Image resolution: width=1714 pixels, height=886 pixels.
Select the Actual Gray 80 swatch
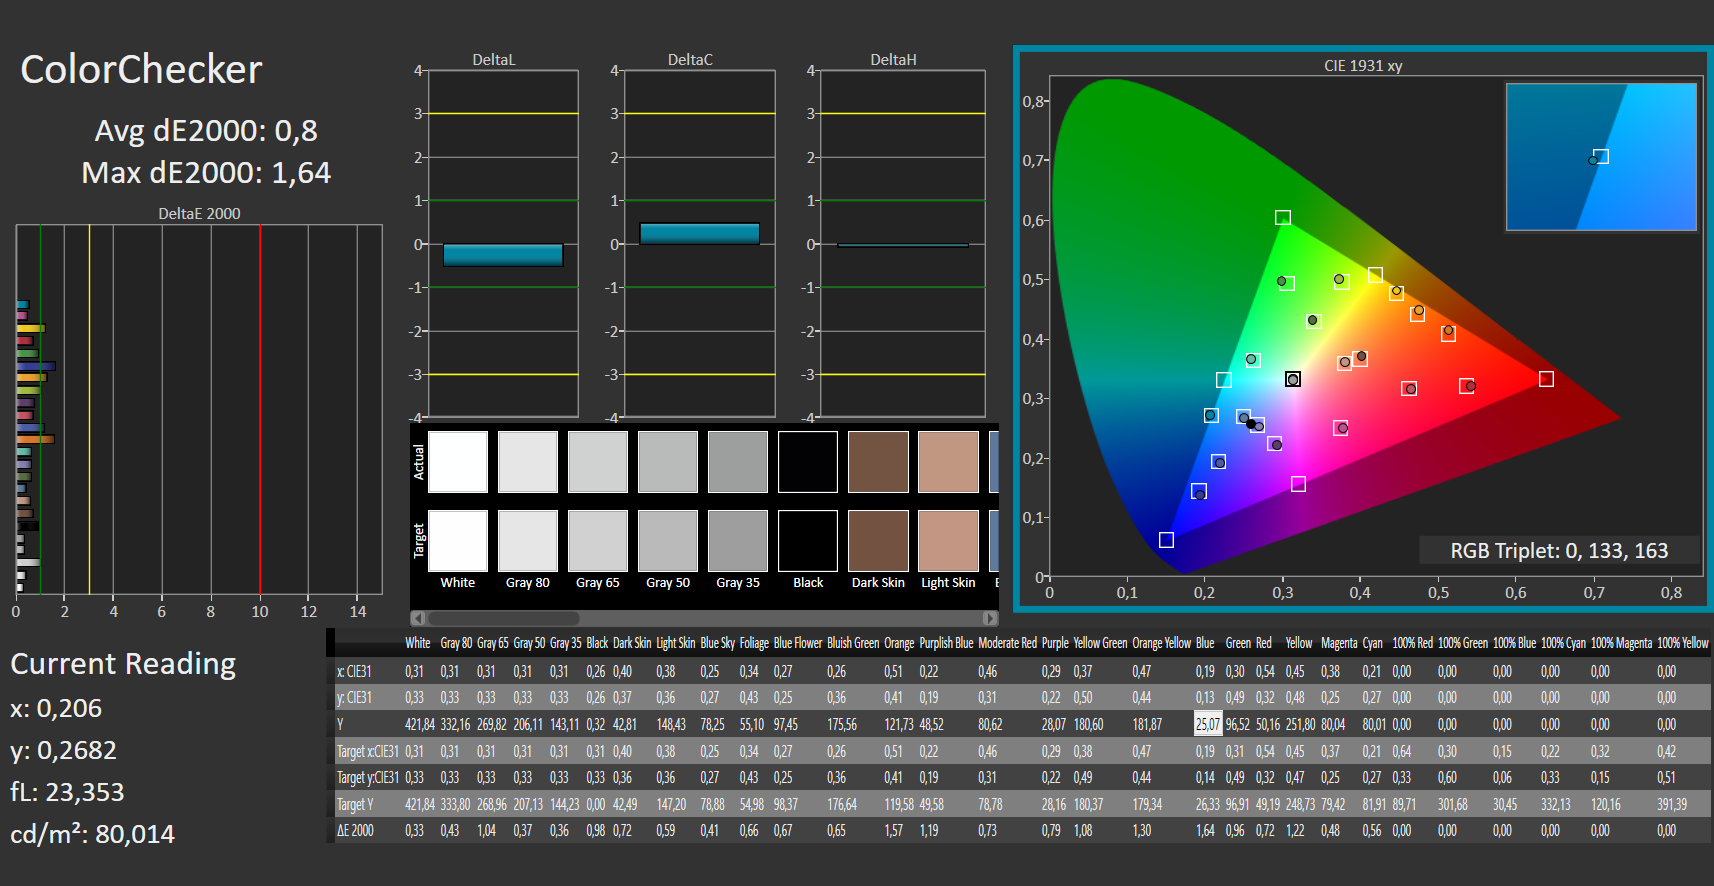528,462
